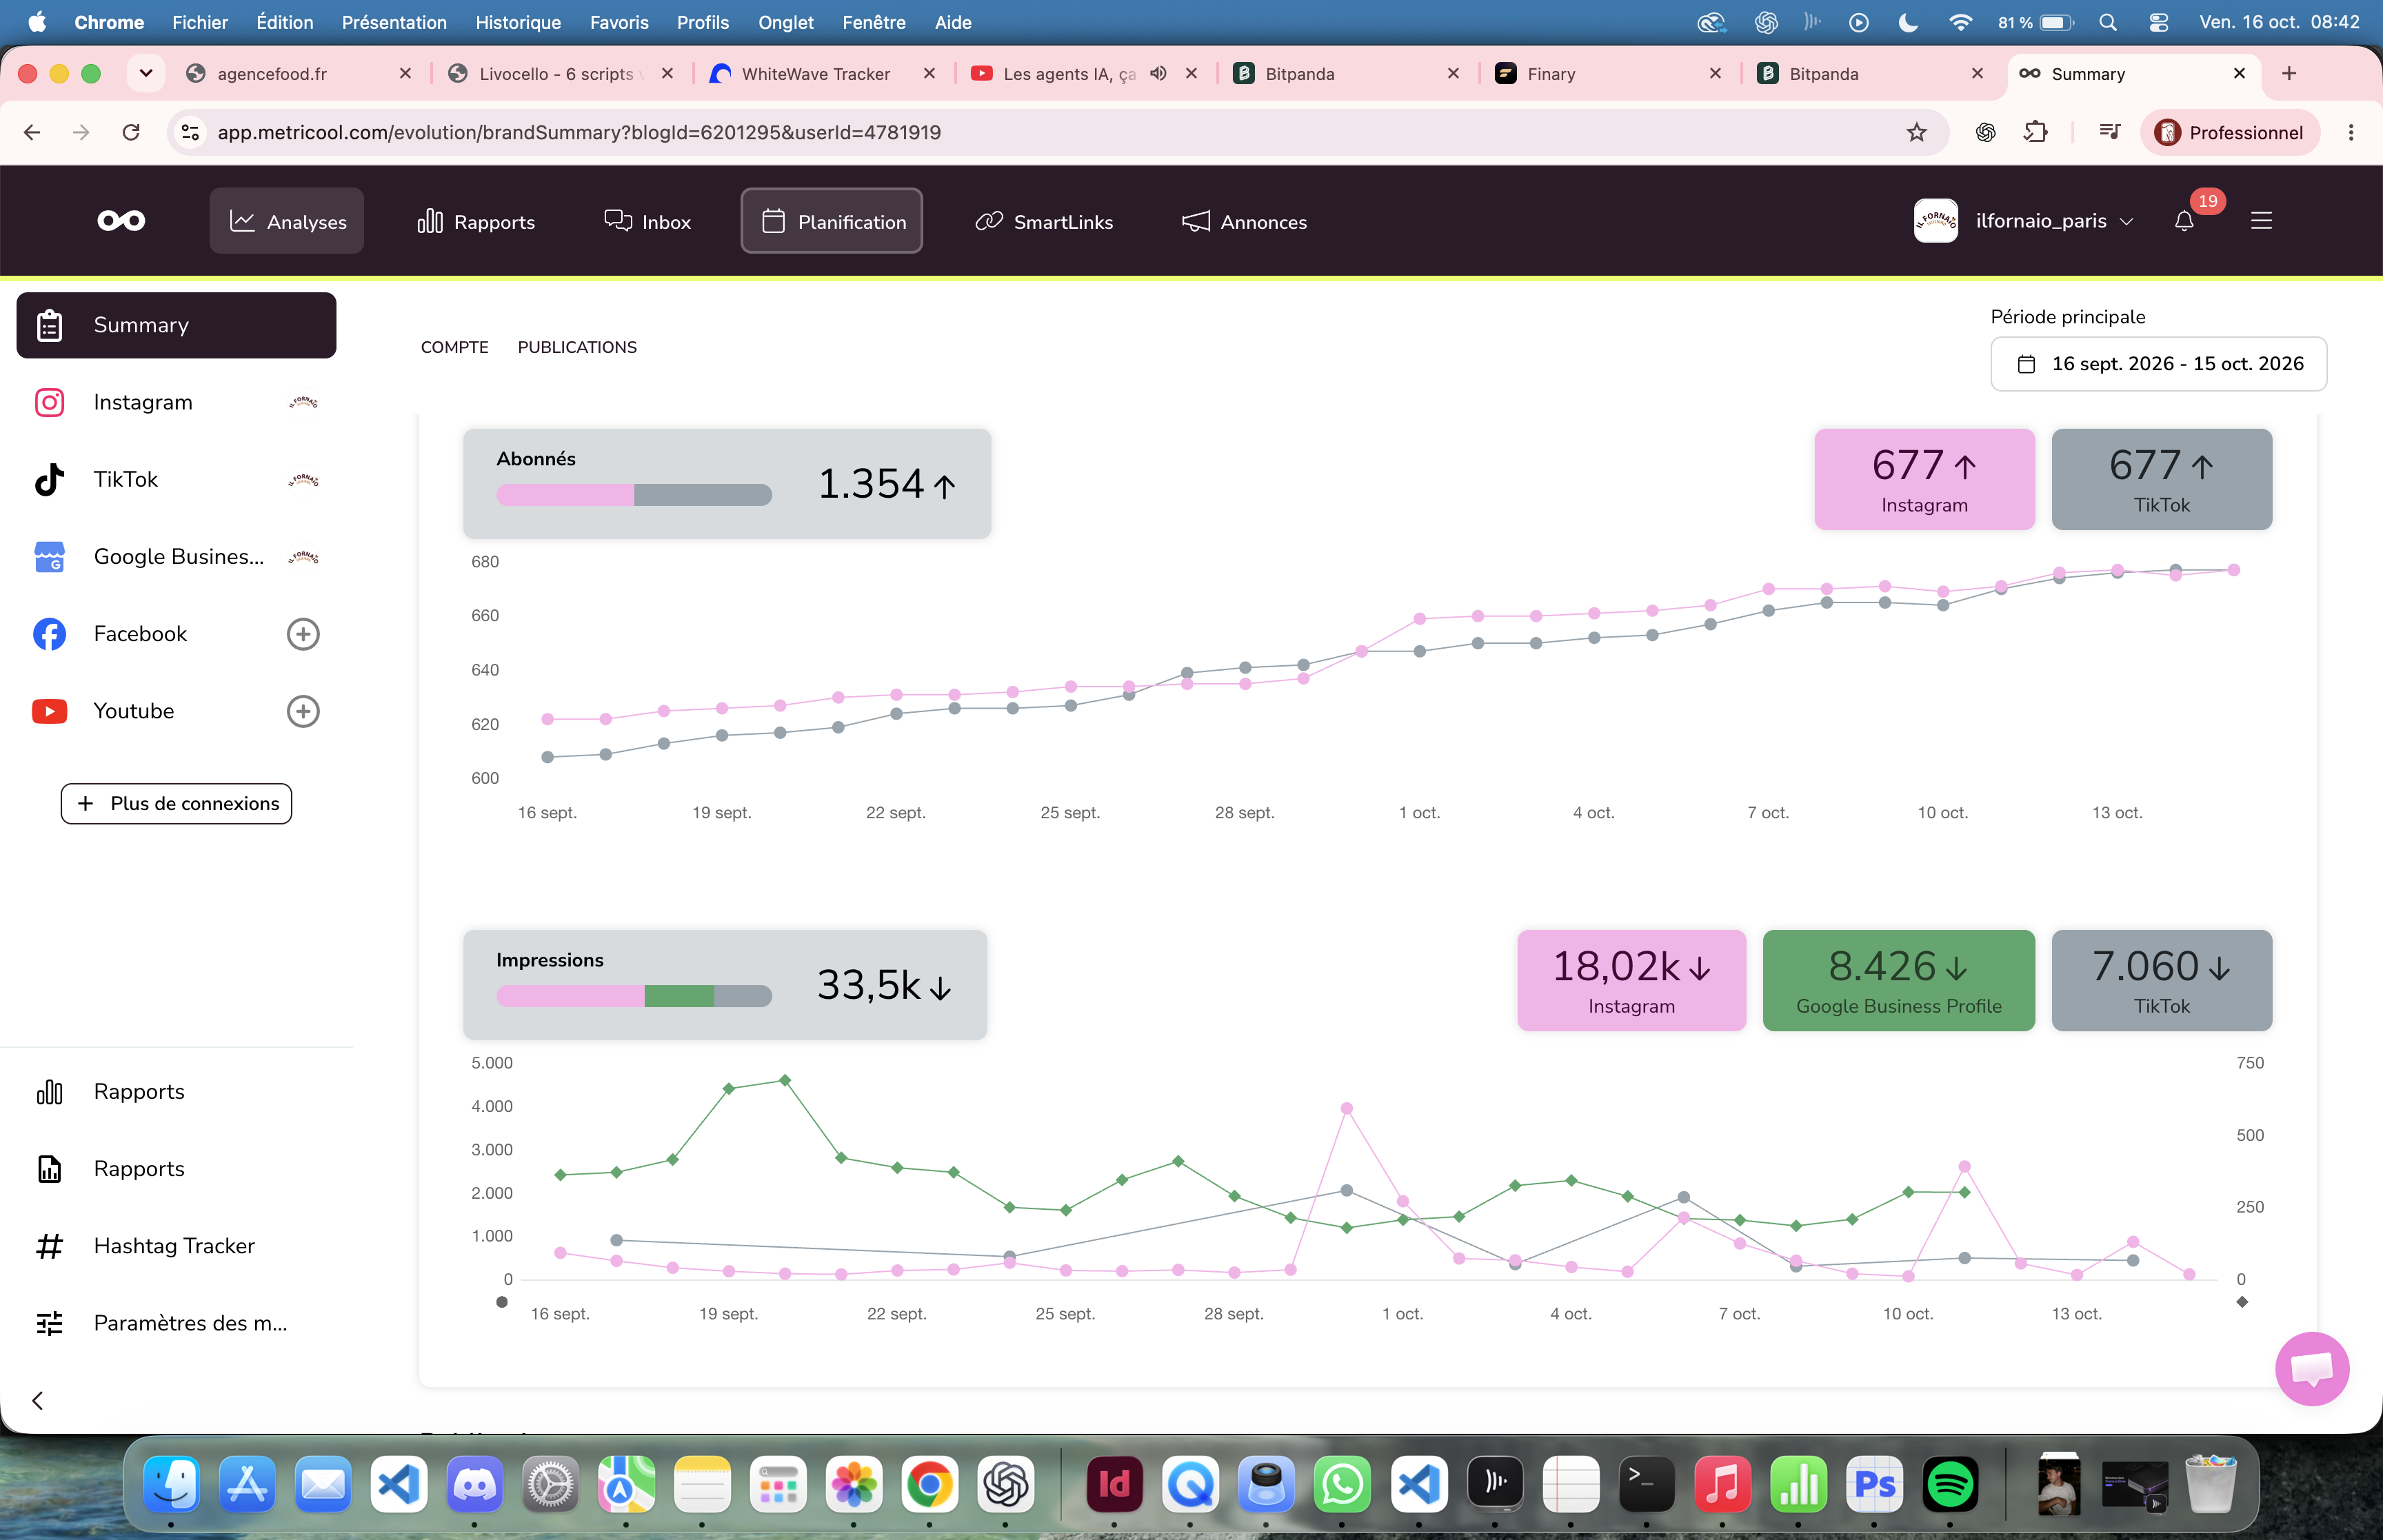Add Facebook connection with plus icon

(303, 634)
